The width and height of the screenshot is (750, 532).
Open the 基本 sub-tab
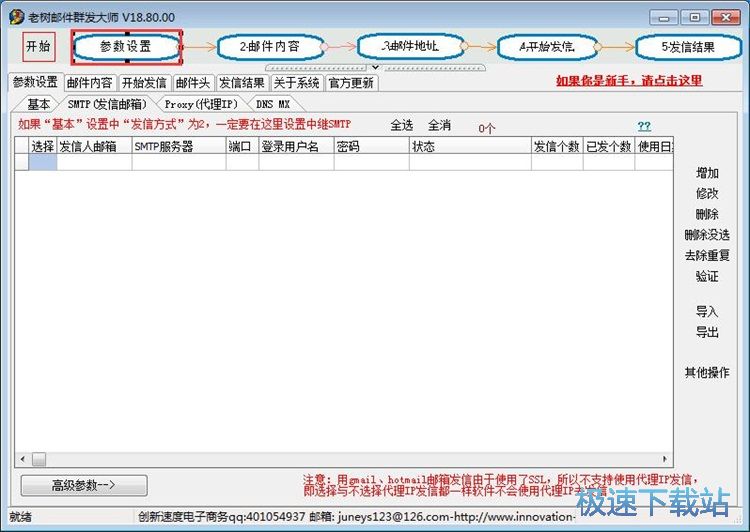[38, 104]
